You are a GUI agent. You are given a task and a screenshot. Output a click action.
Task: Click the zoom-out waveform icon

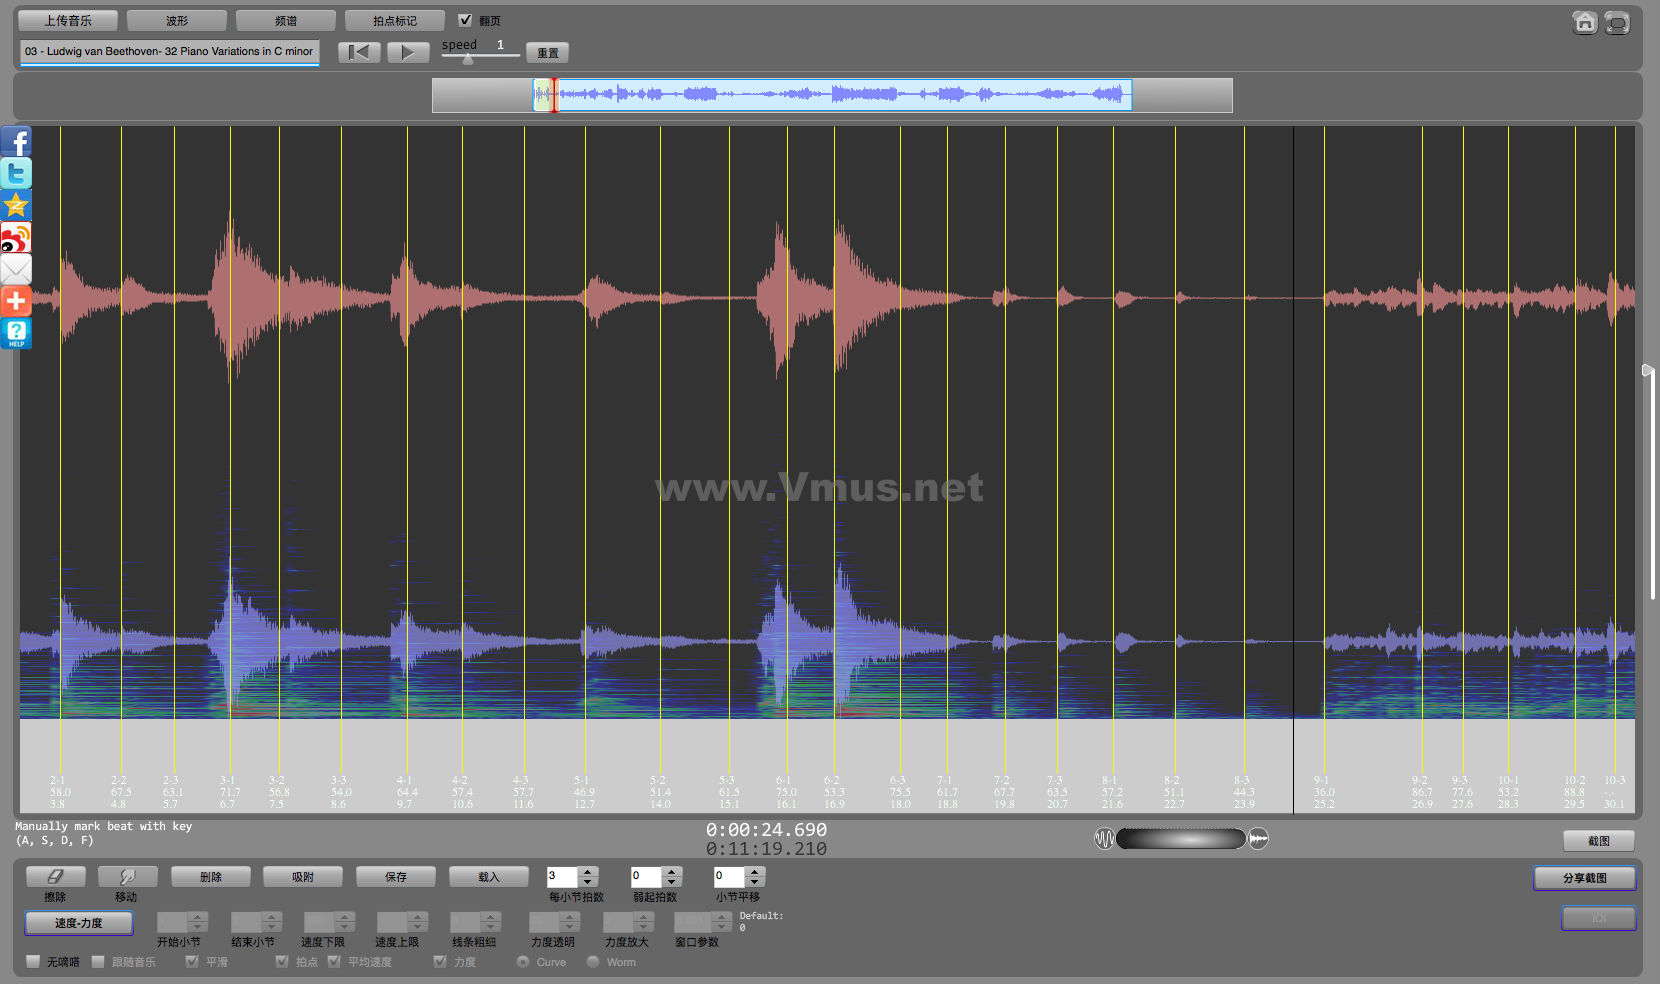click(1104, 839)
